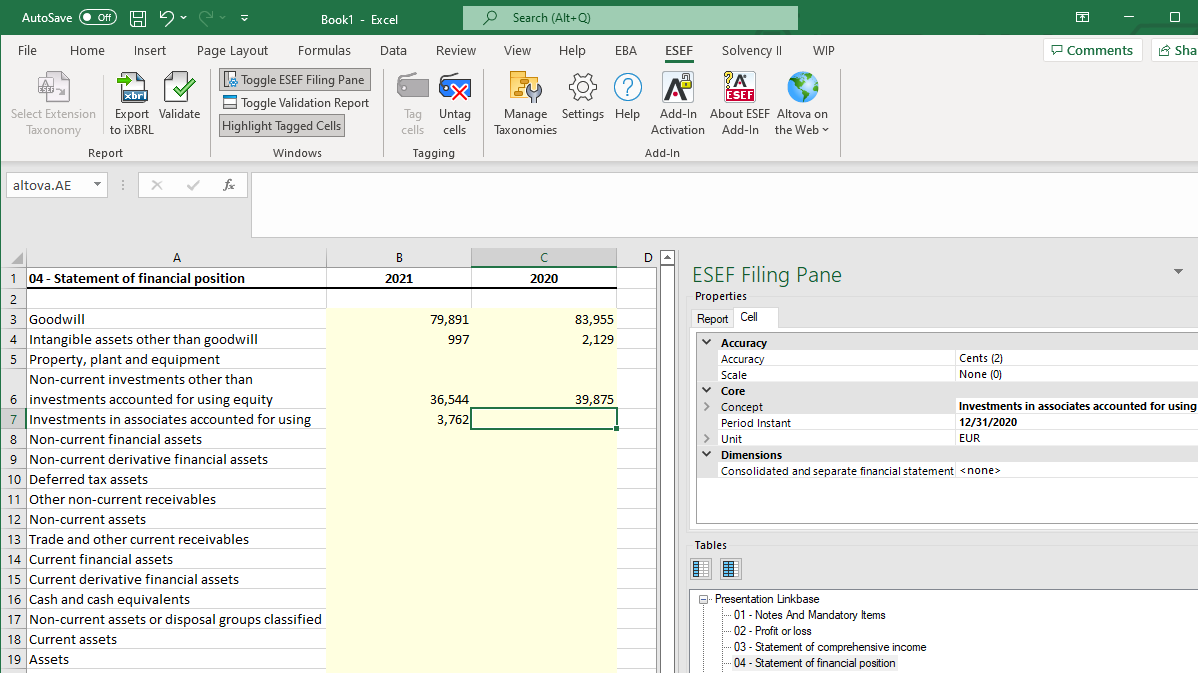1198x673 pixels.
Task: Open Manage Taxonomies
Action: (526, 103)
